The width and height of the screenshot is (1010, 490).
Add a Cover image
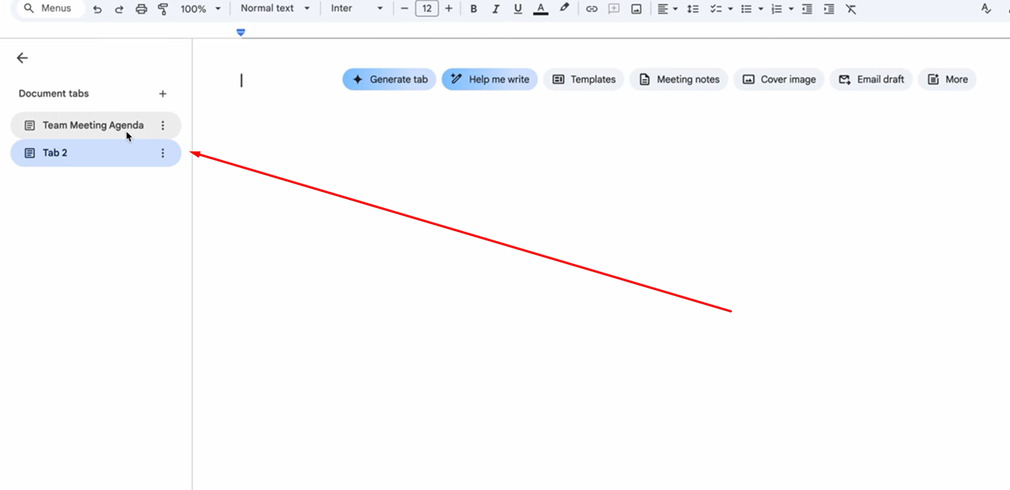click(779, 79)
